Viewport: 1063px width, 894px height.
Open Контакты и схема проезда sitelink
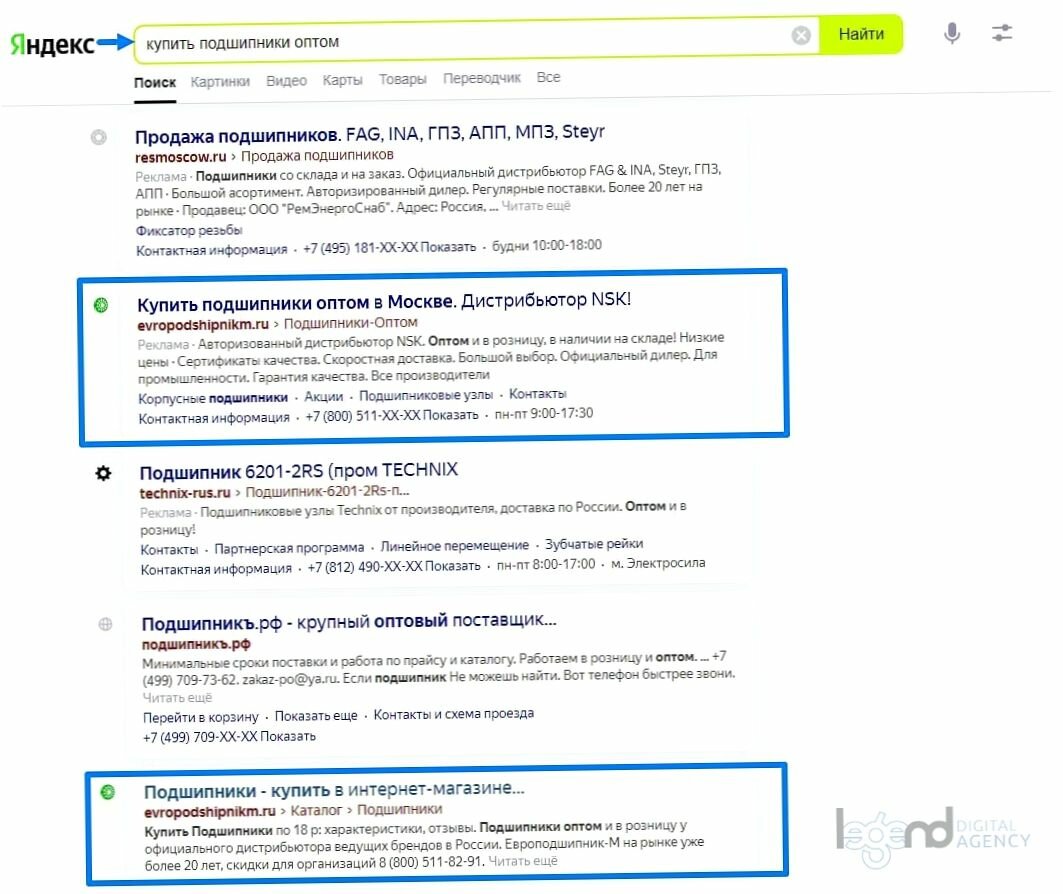454,714
